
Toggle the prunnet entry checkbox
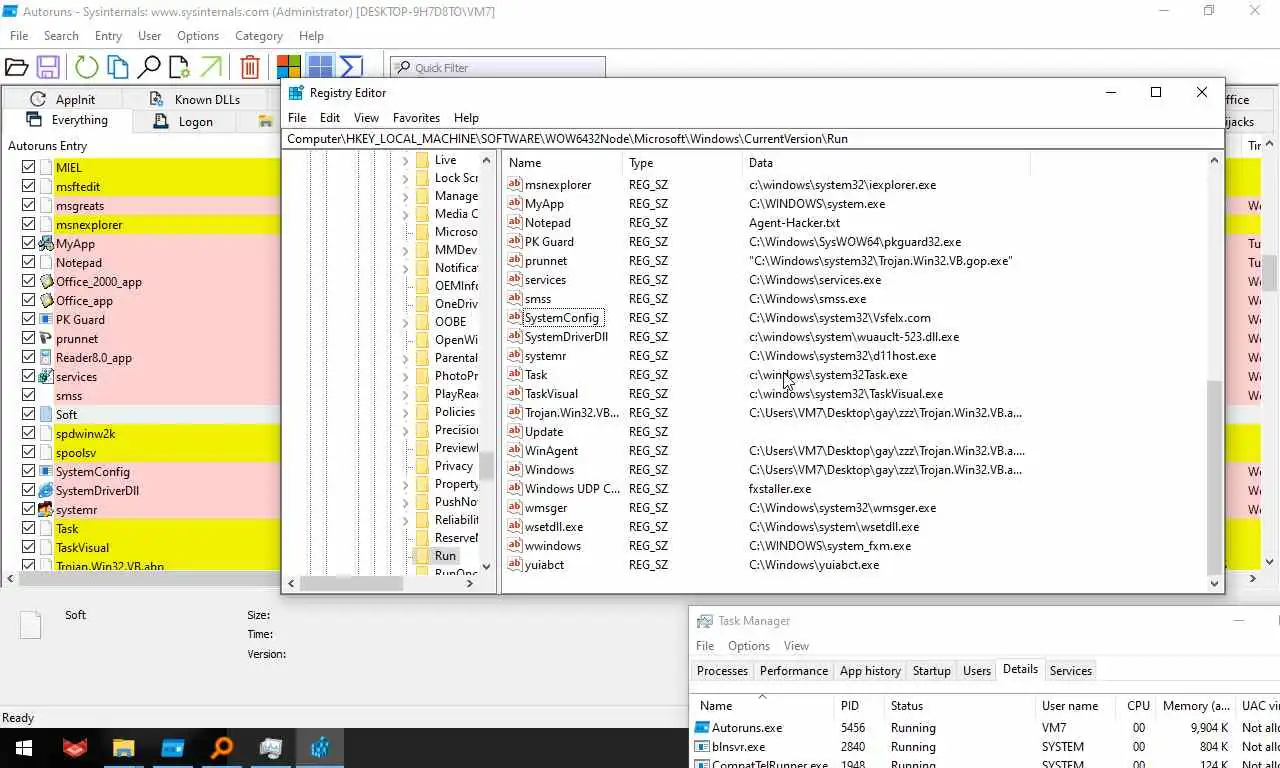pyautogui.click(x=28, y=338)
